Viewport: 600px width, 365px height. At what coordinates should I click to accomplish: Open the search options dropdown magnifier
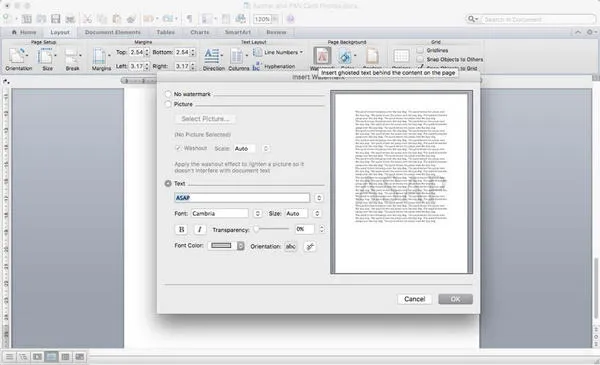pos(473,19)
